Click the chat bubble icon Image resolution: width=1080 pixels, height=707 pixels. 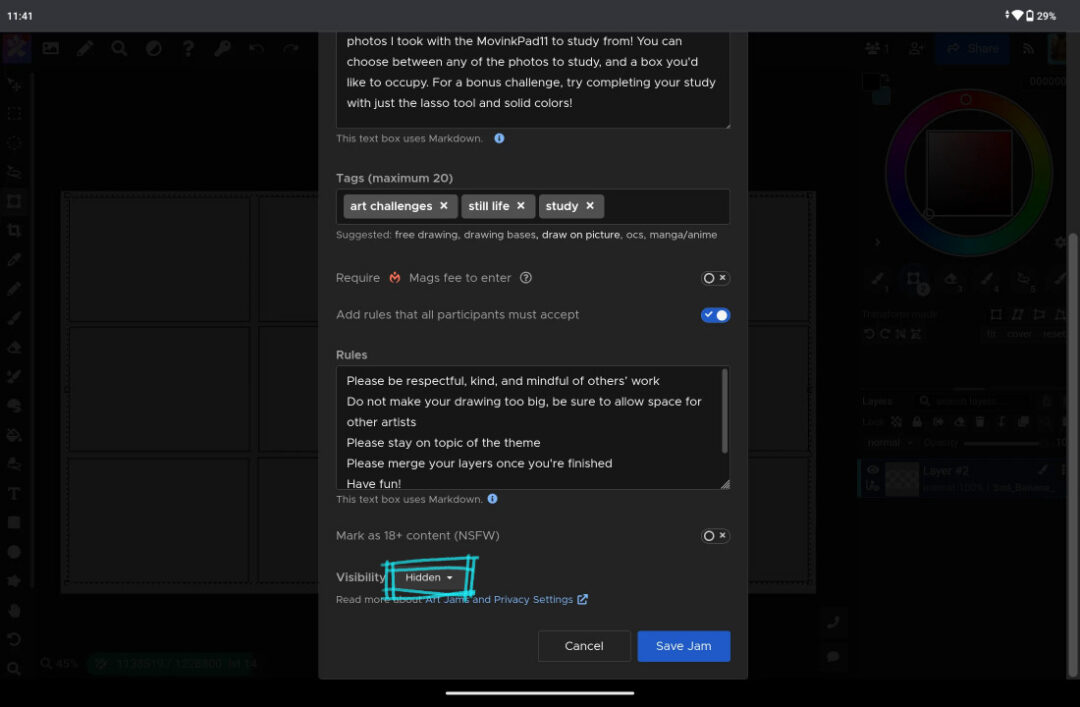click(x=833, y=656)
